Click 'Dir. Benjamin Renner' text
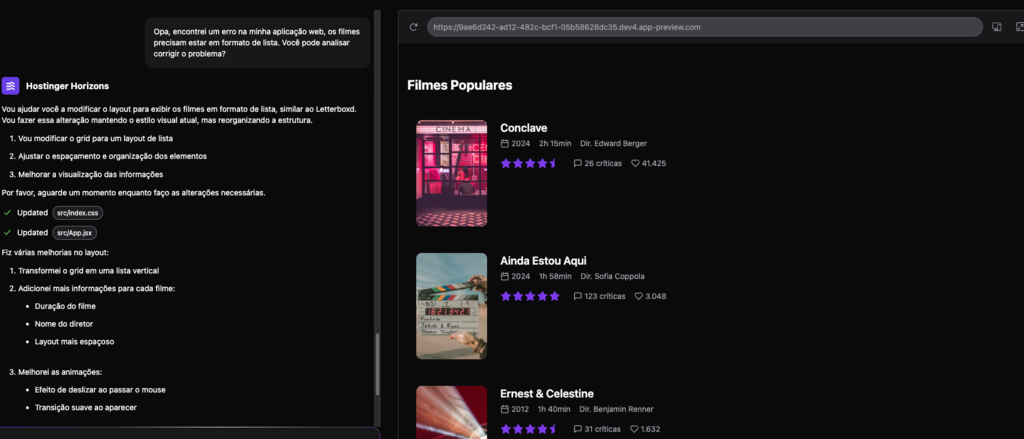 point(616,410)
